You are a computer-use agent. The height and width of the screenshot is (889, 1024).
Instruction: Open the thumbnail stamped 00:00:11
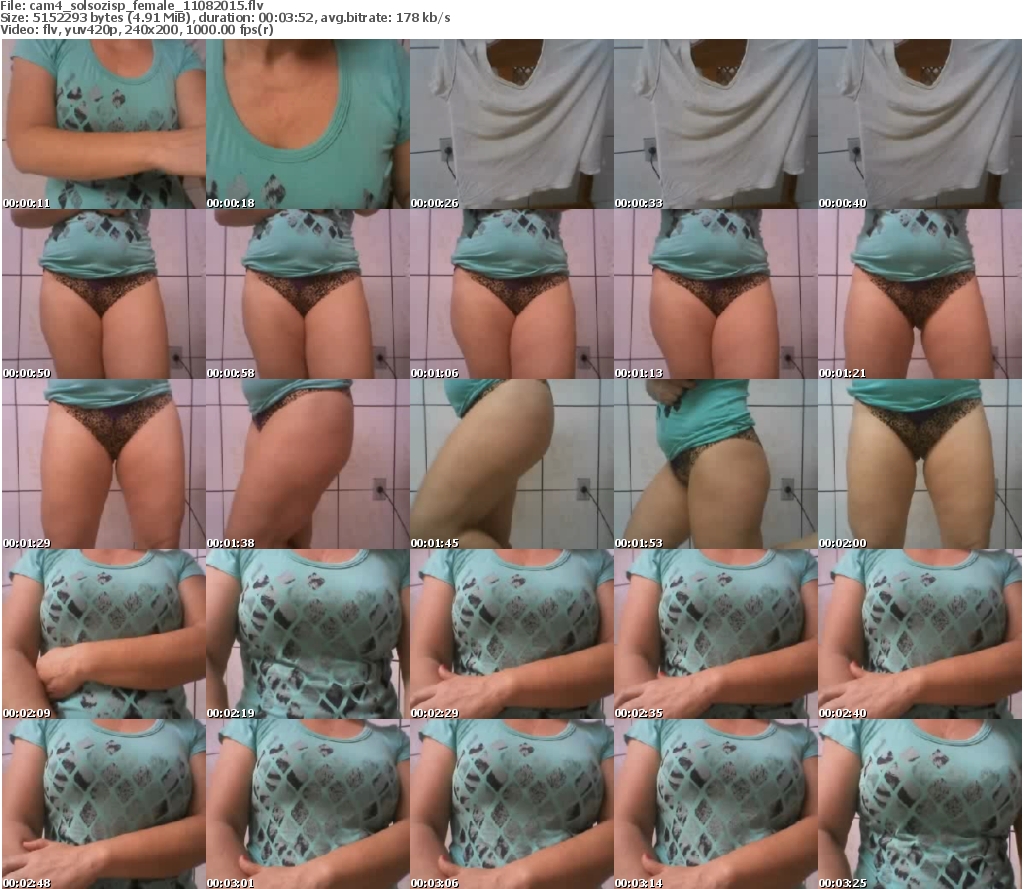104,124
